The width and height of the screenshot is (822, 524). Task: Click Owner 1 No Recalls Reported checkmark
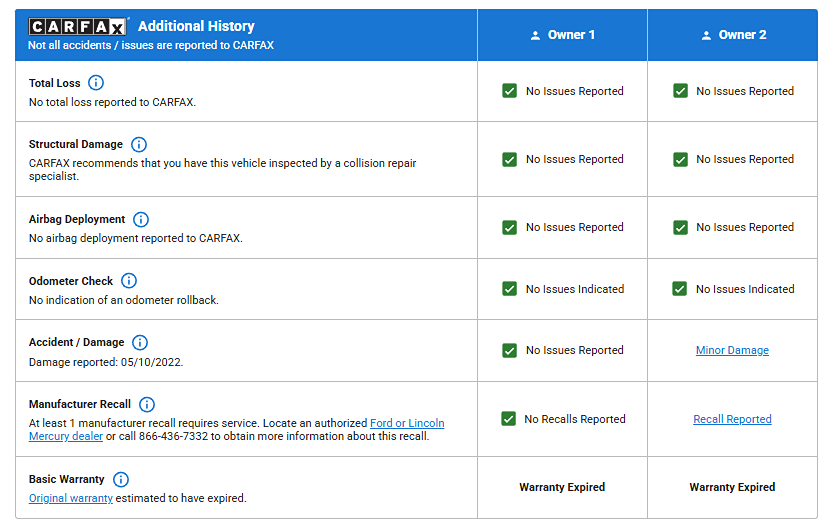click(509, 419)
